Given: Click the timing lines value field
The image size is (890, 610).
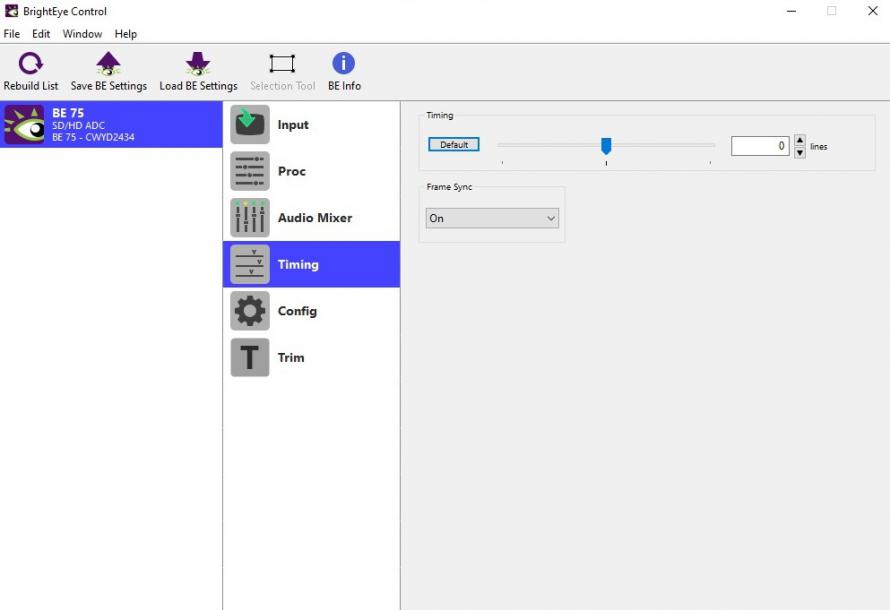Looking at the screenshot, I should pyautogui.click(x=760, y=146).
